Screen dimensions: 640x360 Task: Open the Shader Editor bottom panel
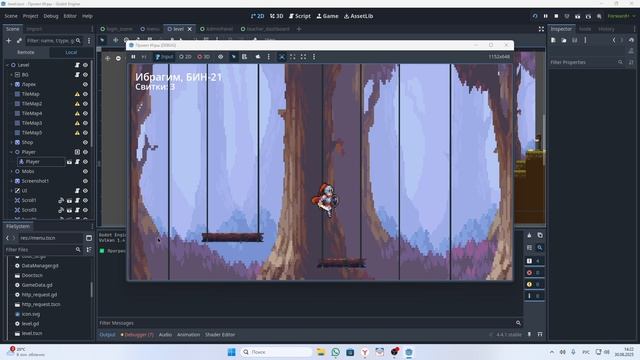coord(220,335)
